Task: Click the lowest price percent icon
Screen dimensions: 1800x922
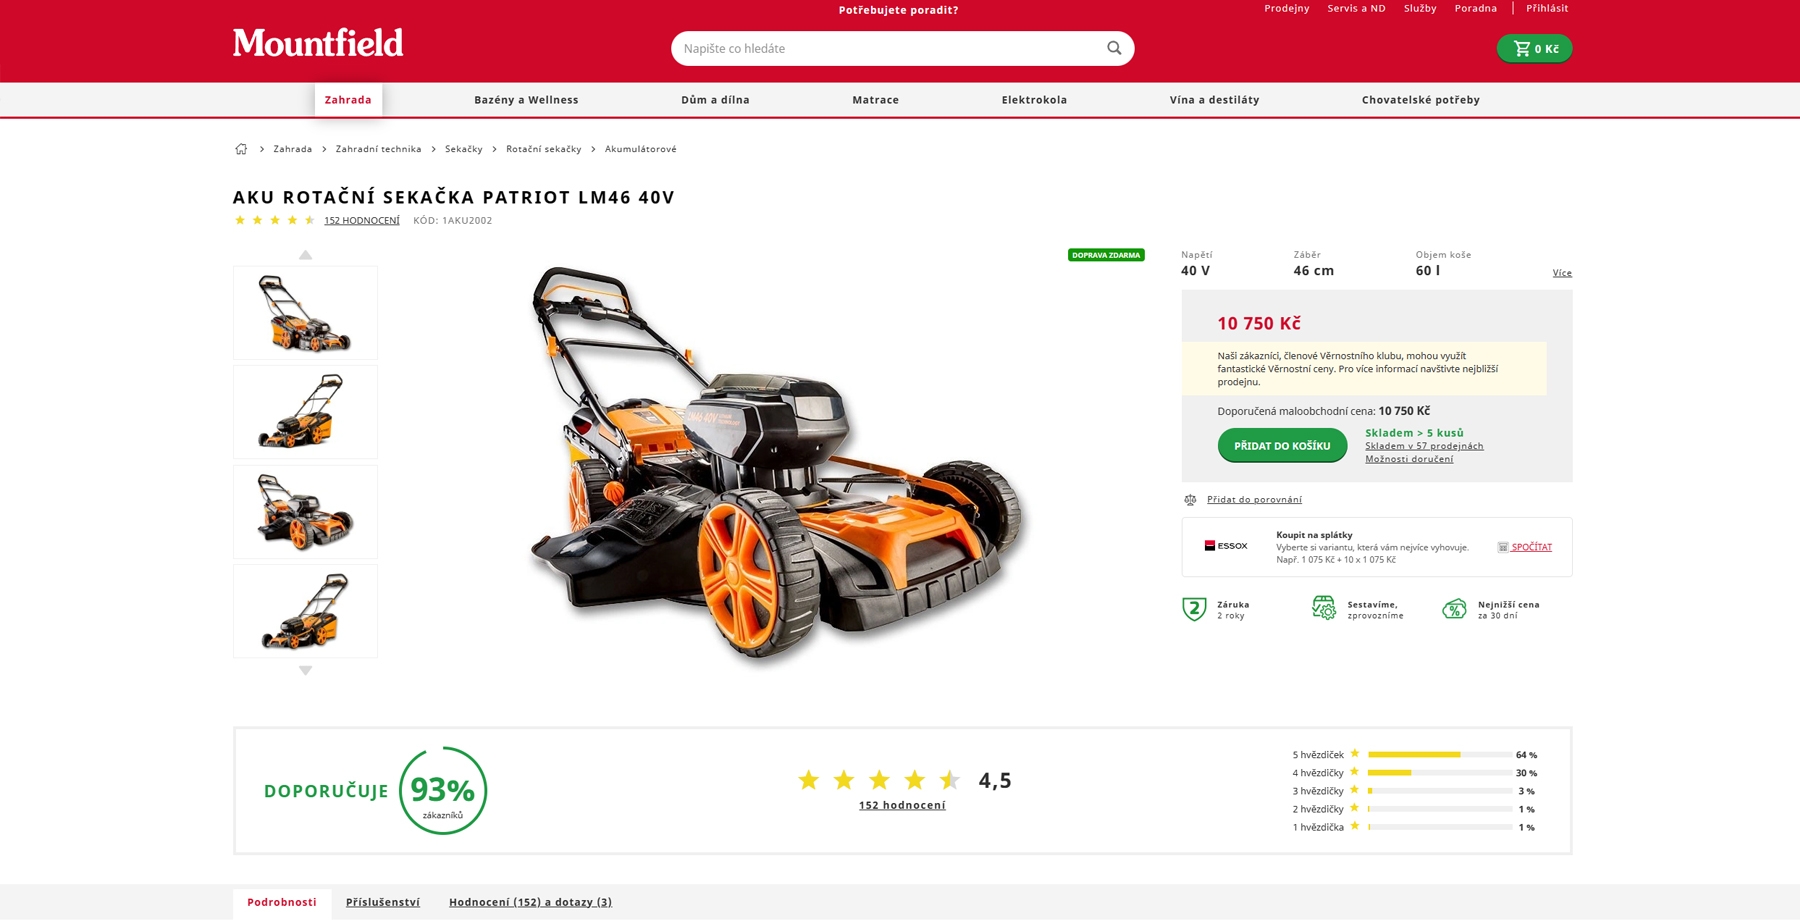Action: point(1454,608)
